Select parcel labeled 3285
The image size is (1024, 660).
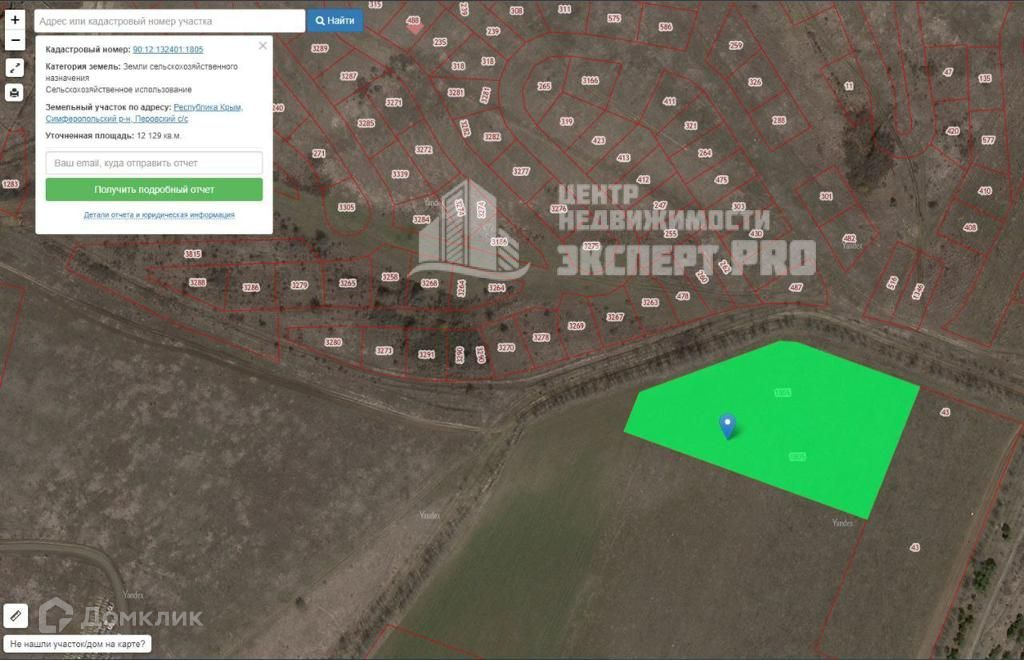pos(366,123)
